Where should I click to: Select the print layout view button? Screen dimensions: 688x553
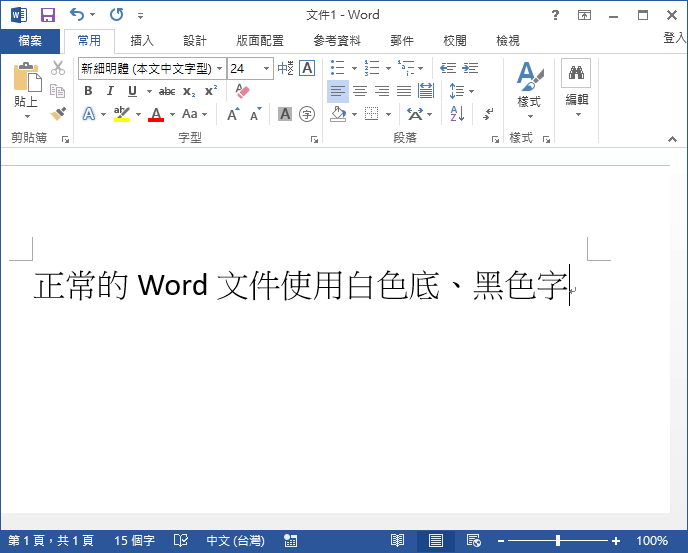point(436,540)
